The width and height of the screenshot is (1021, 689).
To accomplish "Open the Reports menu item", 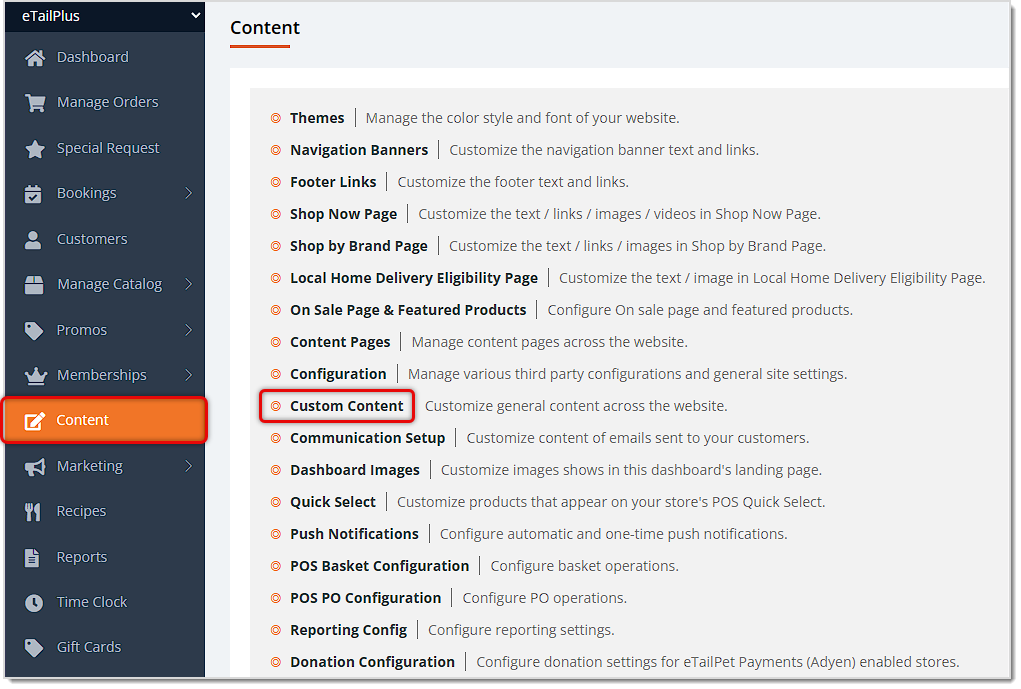I will (82, 557).
